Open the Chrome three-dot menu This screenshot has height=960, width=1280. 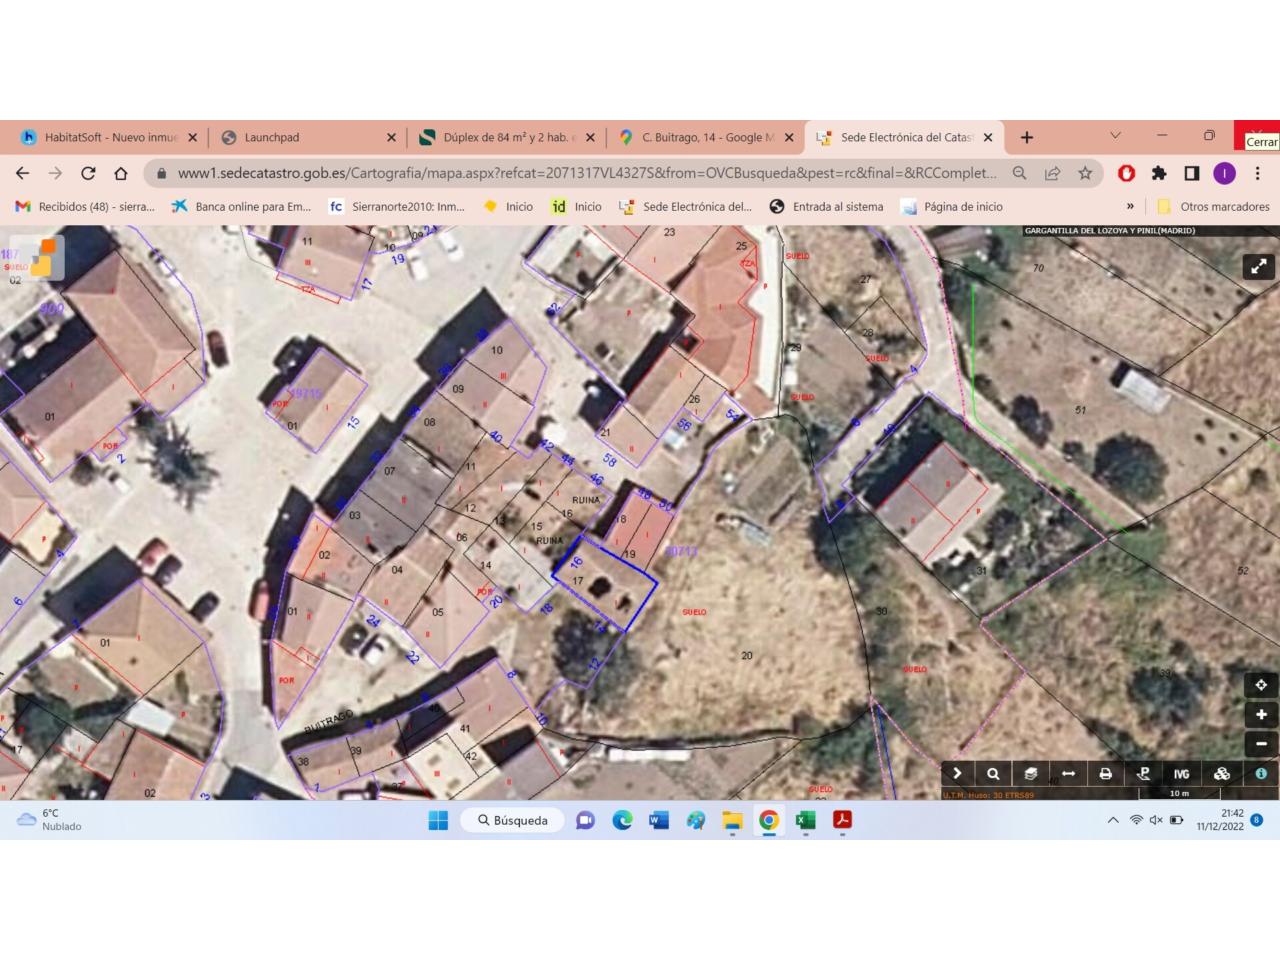[x=1257, y=173]
